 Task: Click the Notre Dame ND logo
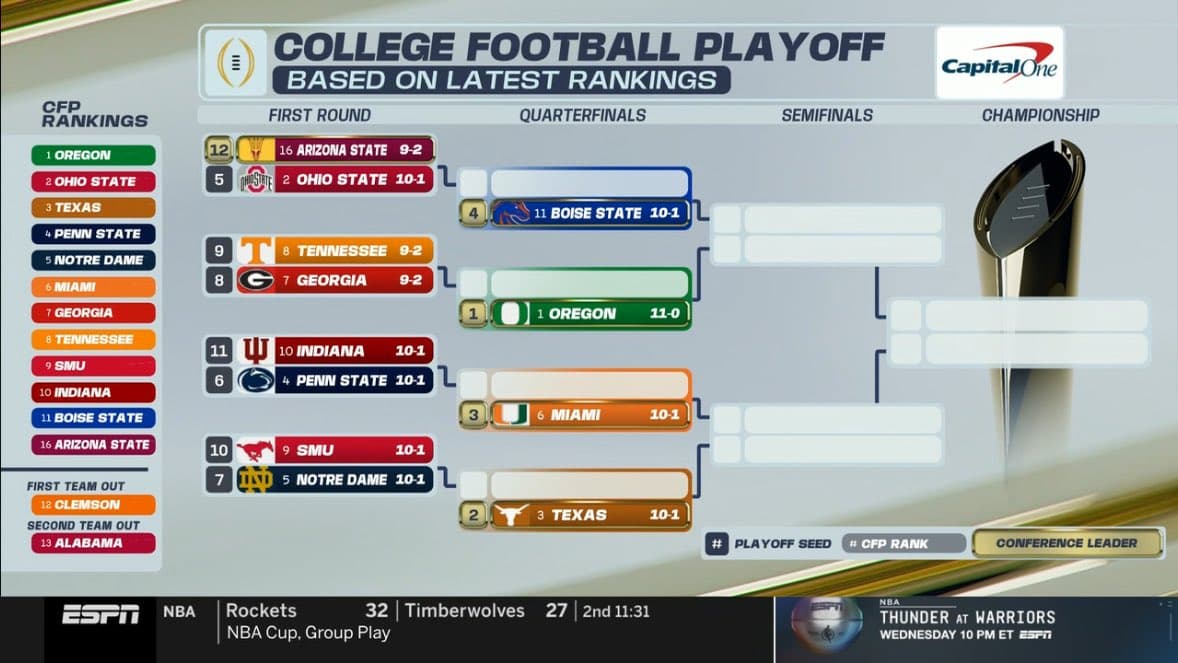tap(256, 480)
